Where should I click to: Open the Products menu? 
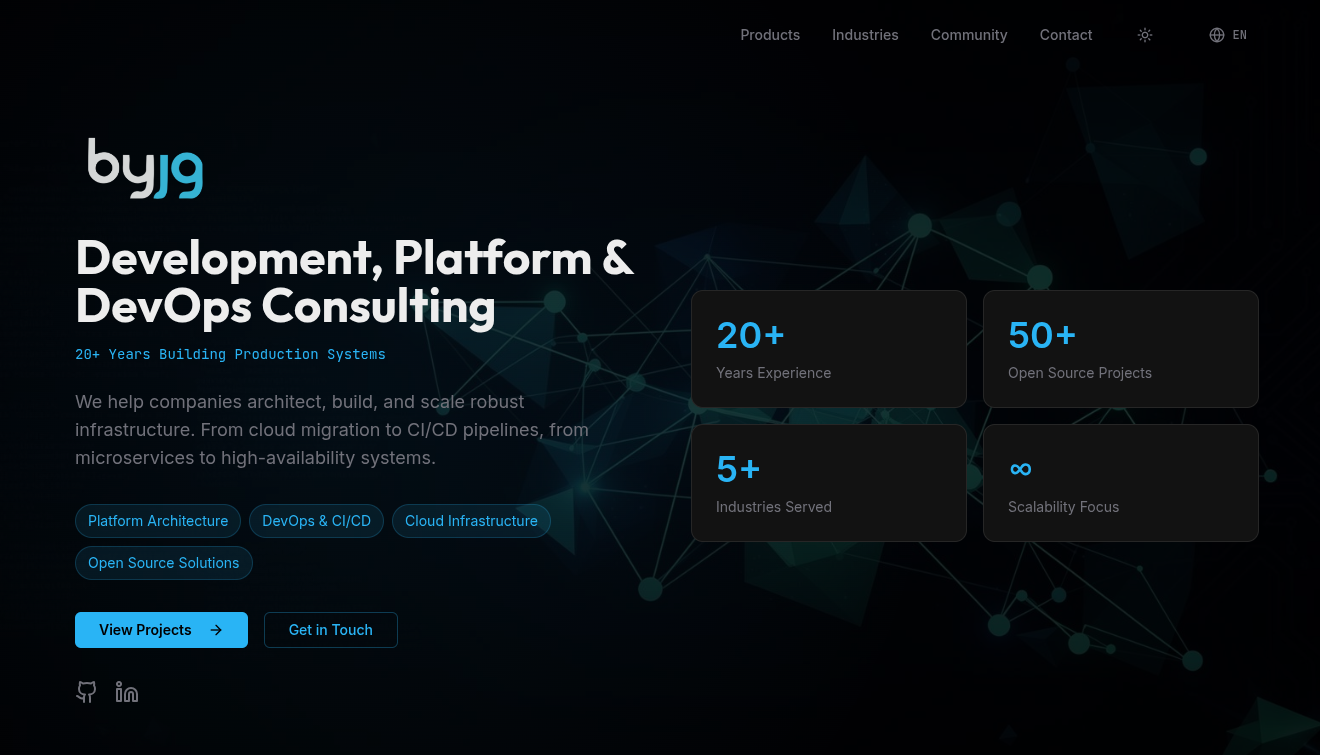tap(770, 35)
